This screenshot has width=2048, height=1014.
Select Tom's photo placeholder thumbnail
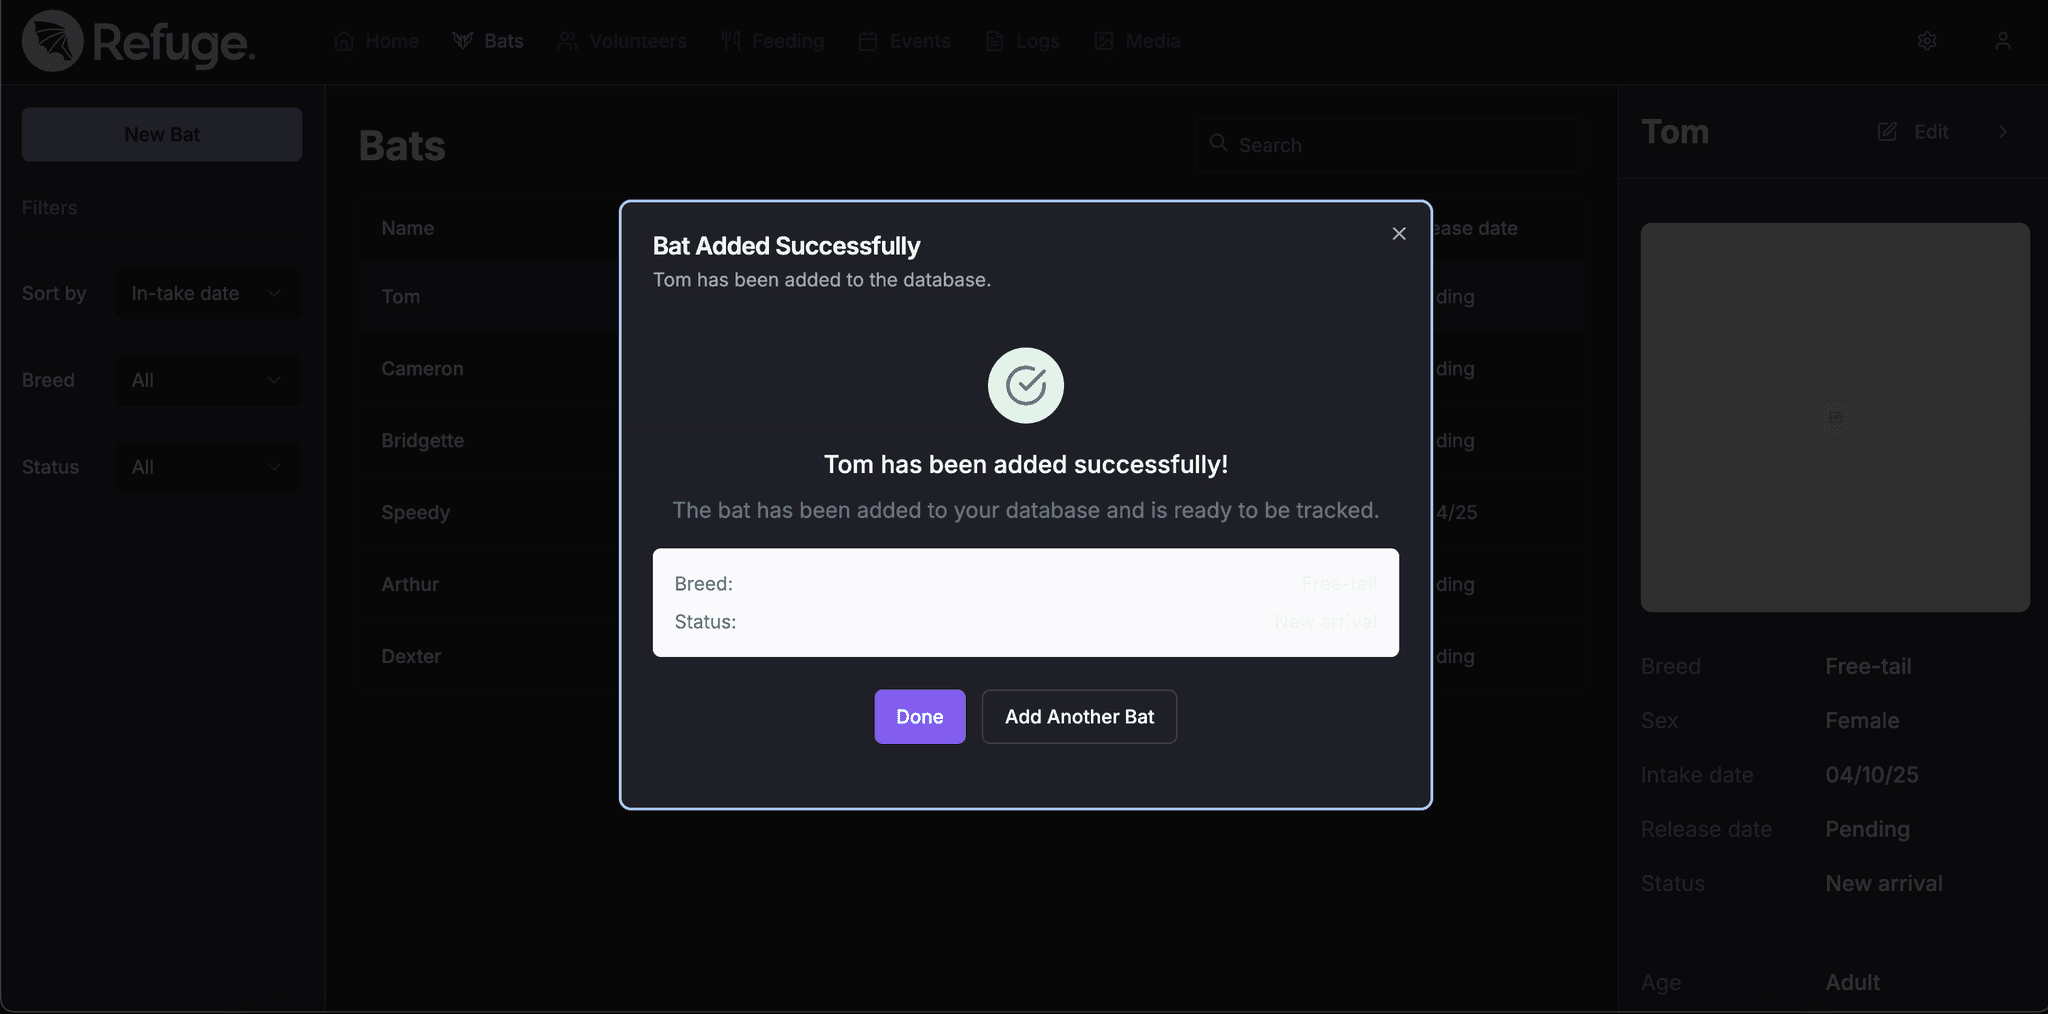tap(1835, 417)
